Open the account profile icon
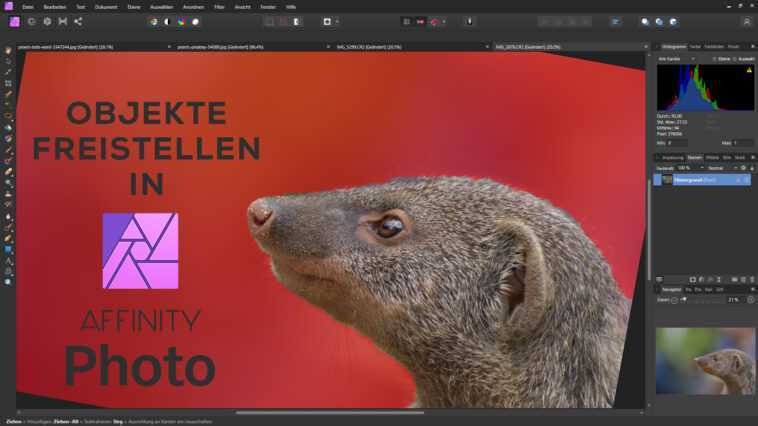The height and width of the screenshot is (426, 758). pos(746,22)
